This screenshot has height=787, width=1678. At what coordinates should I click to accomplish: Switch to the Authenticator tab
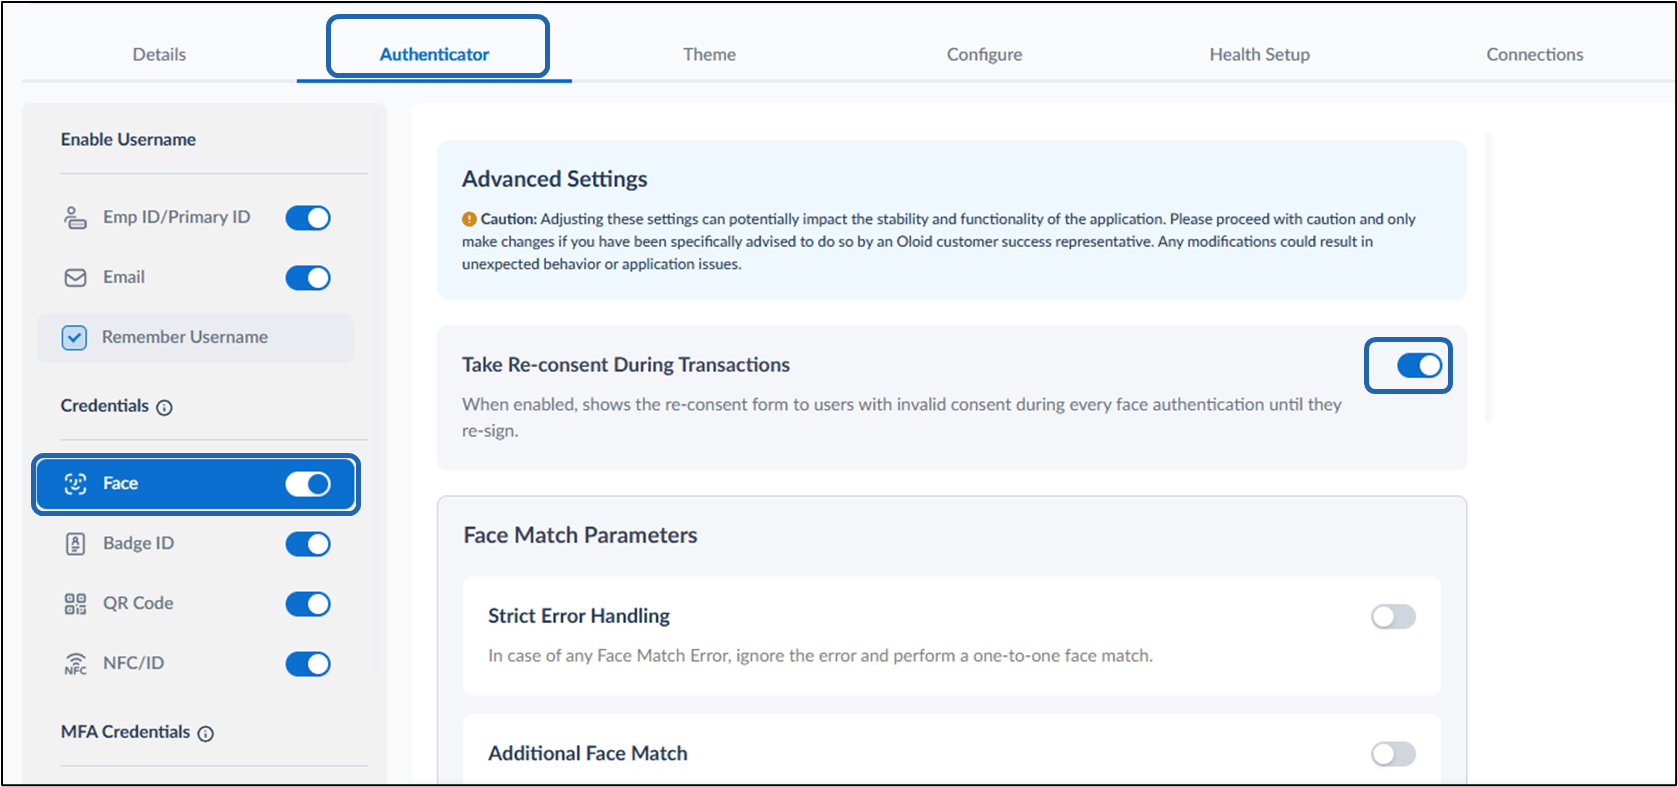434,54
